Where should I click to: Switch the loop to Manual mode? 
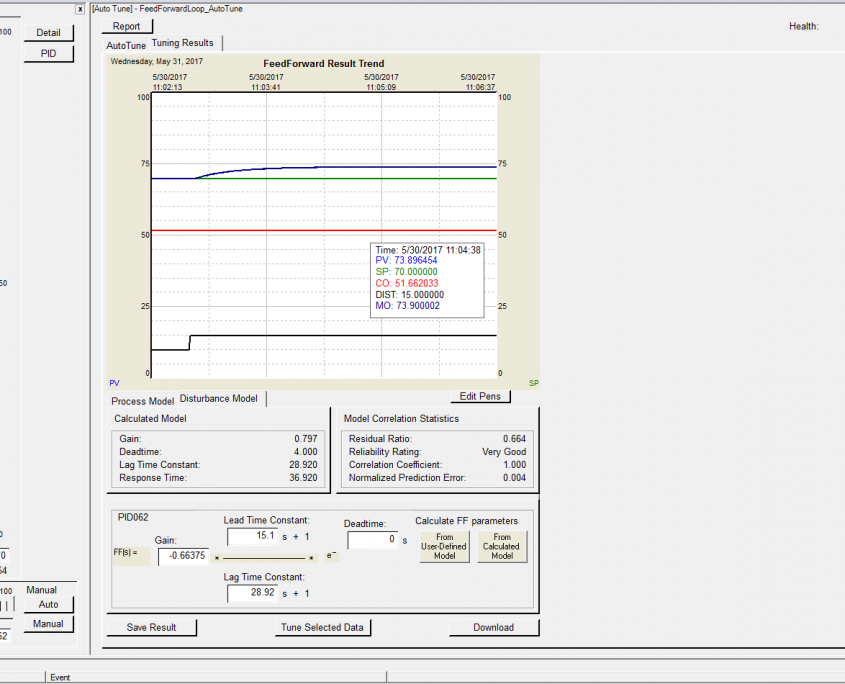[x=48, y=623]
